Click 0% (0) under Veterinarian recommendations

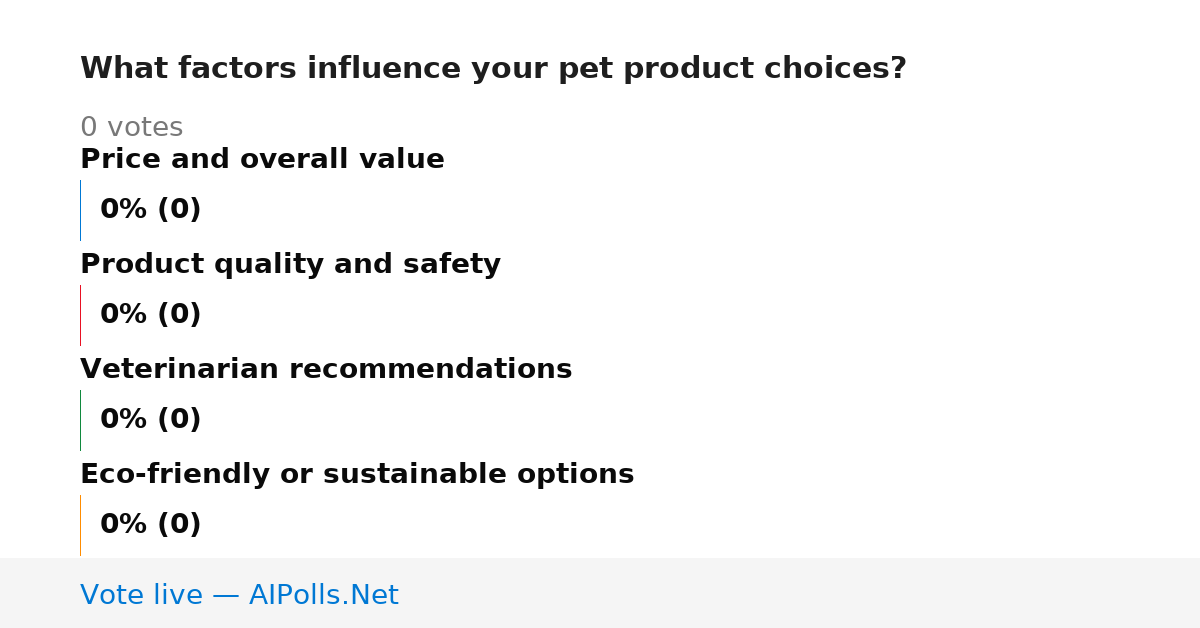pos(151,420)
